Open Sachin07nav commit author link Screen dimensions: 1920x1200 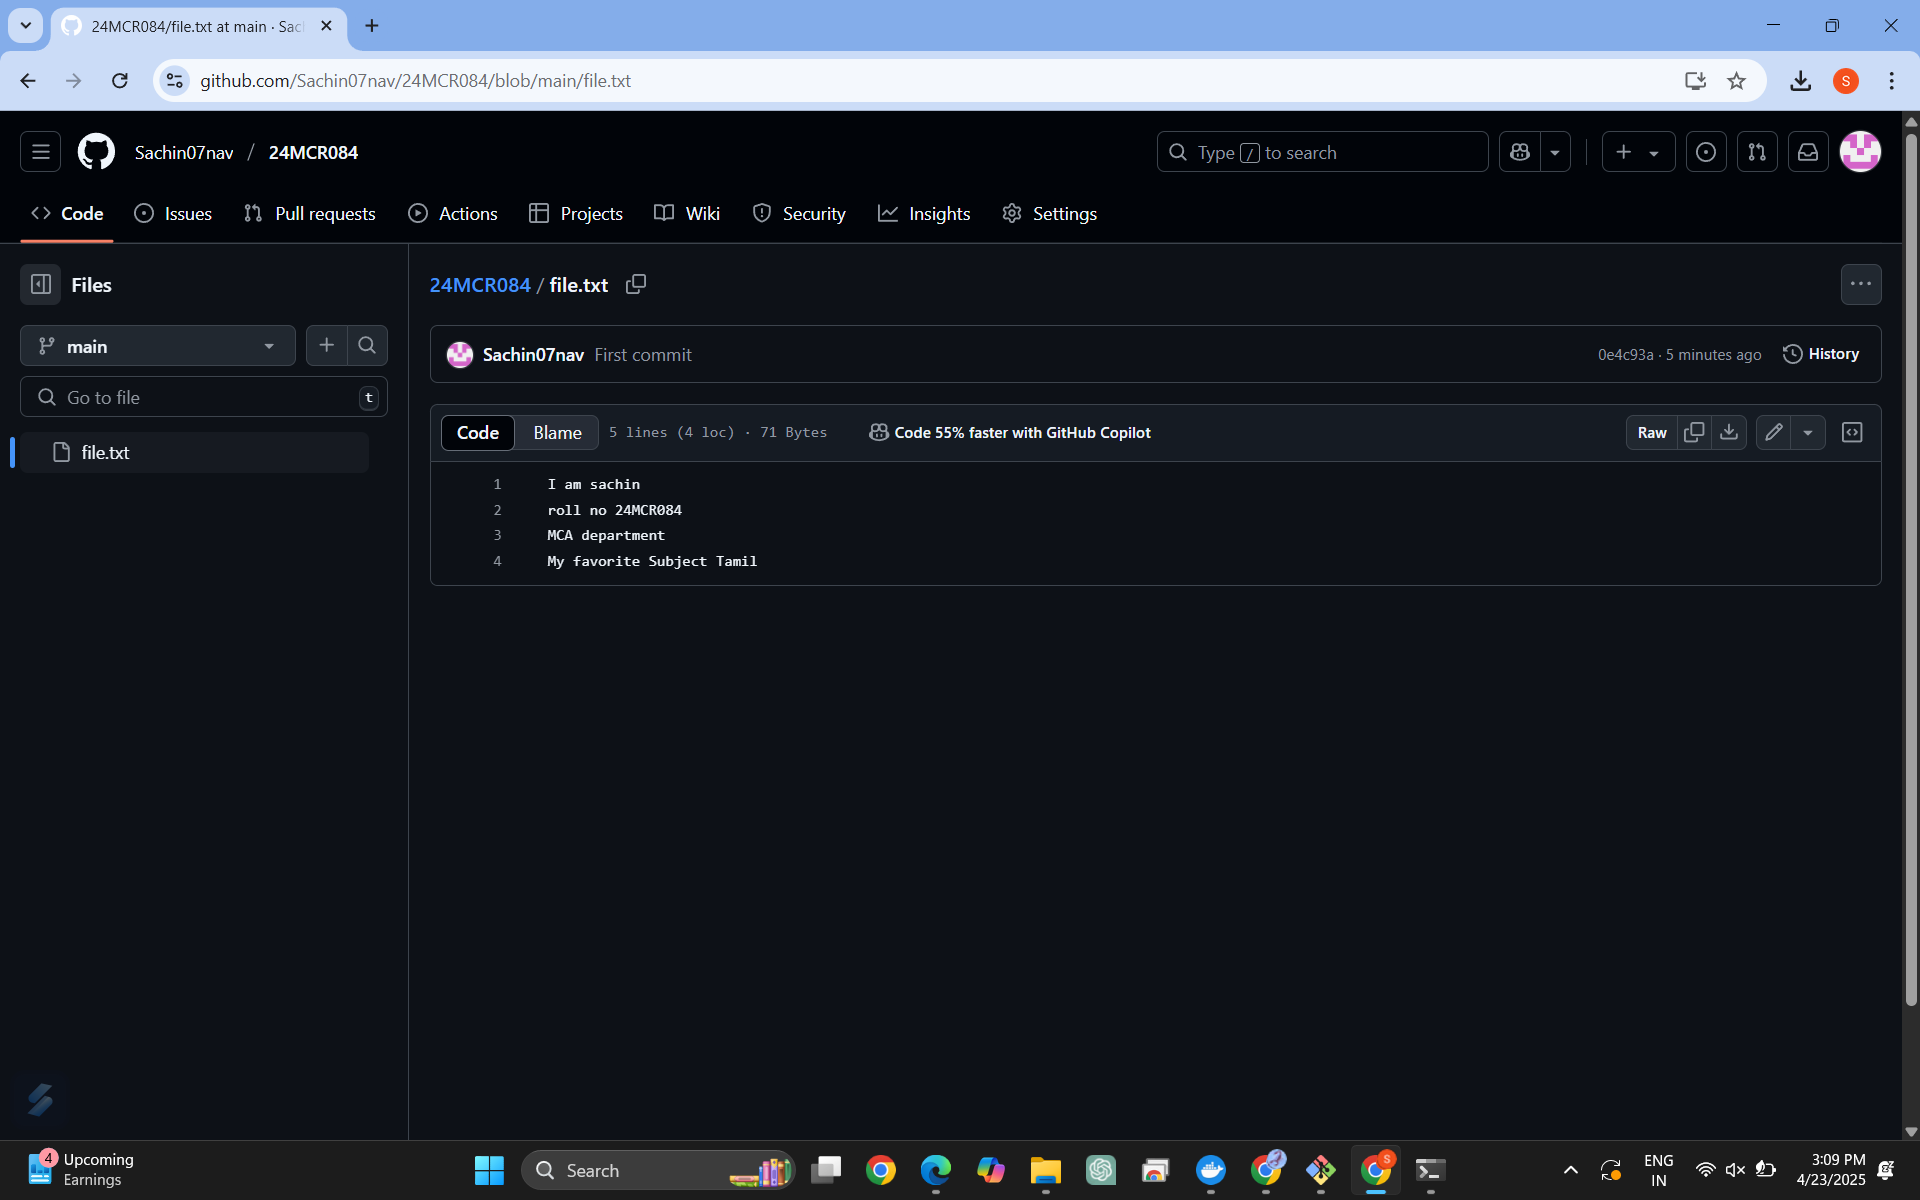click(x=533, y=355)
